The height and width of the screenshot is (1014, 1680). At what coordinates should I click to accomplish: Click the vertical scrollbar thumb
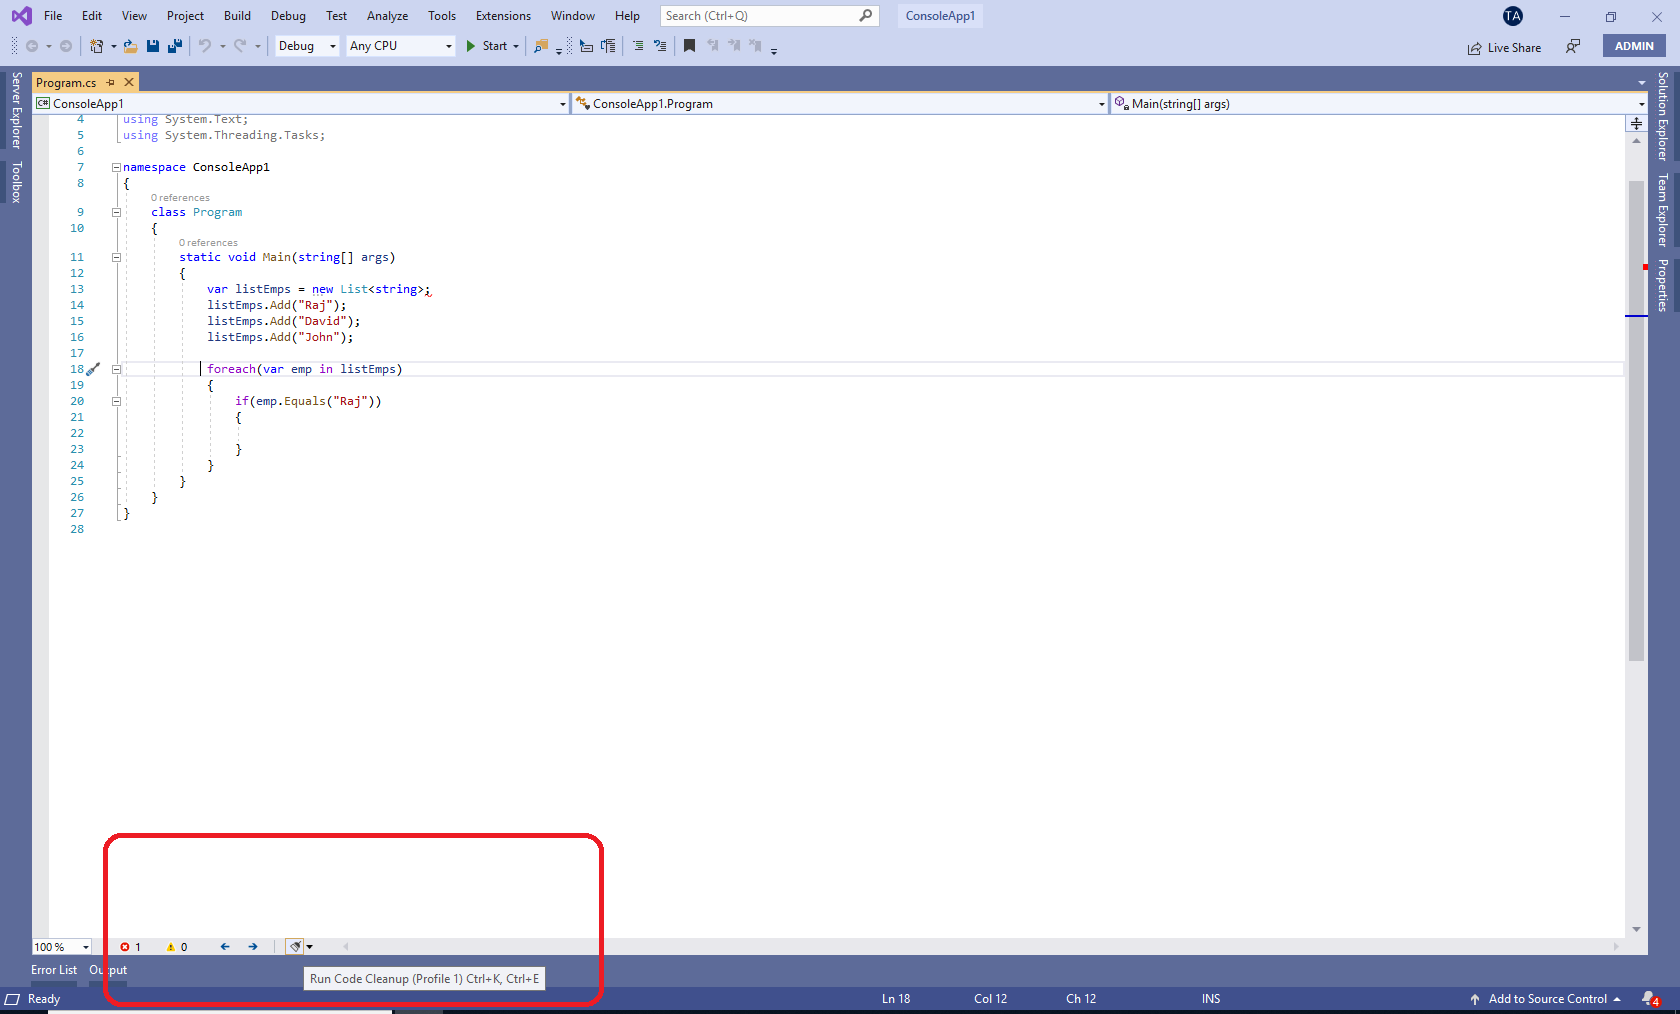pyautogui.click(x=1636, y=420)
